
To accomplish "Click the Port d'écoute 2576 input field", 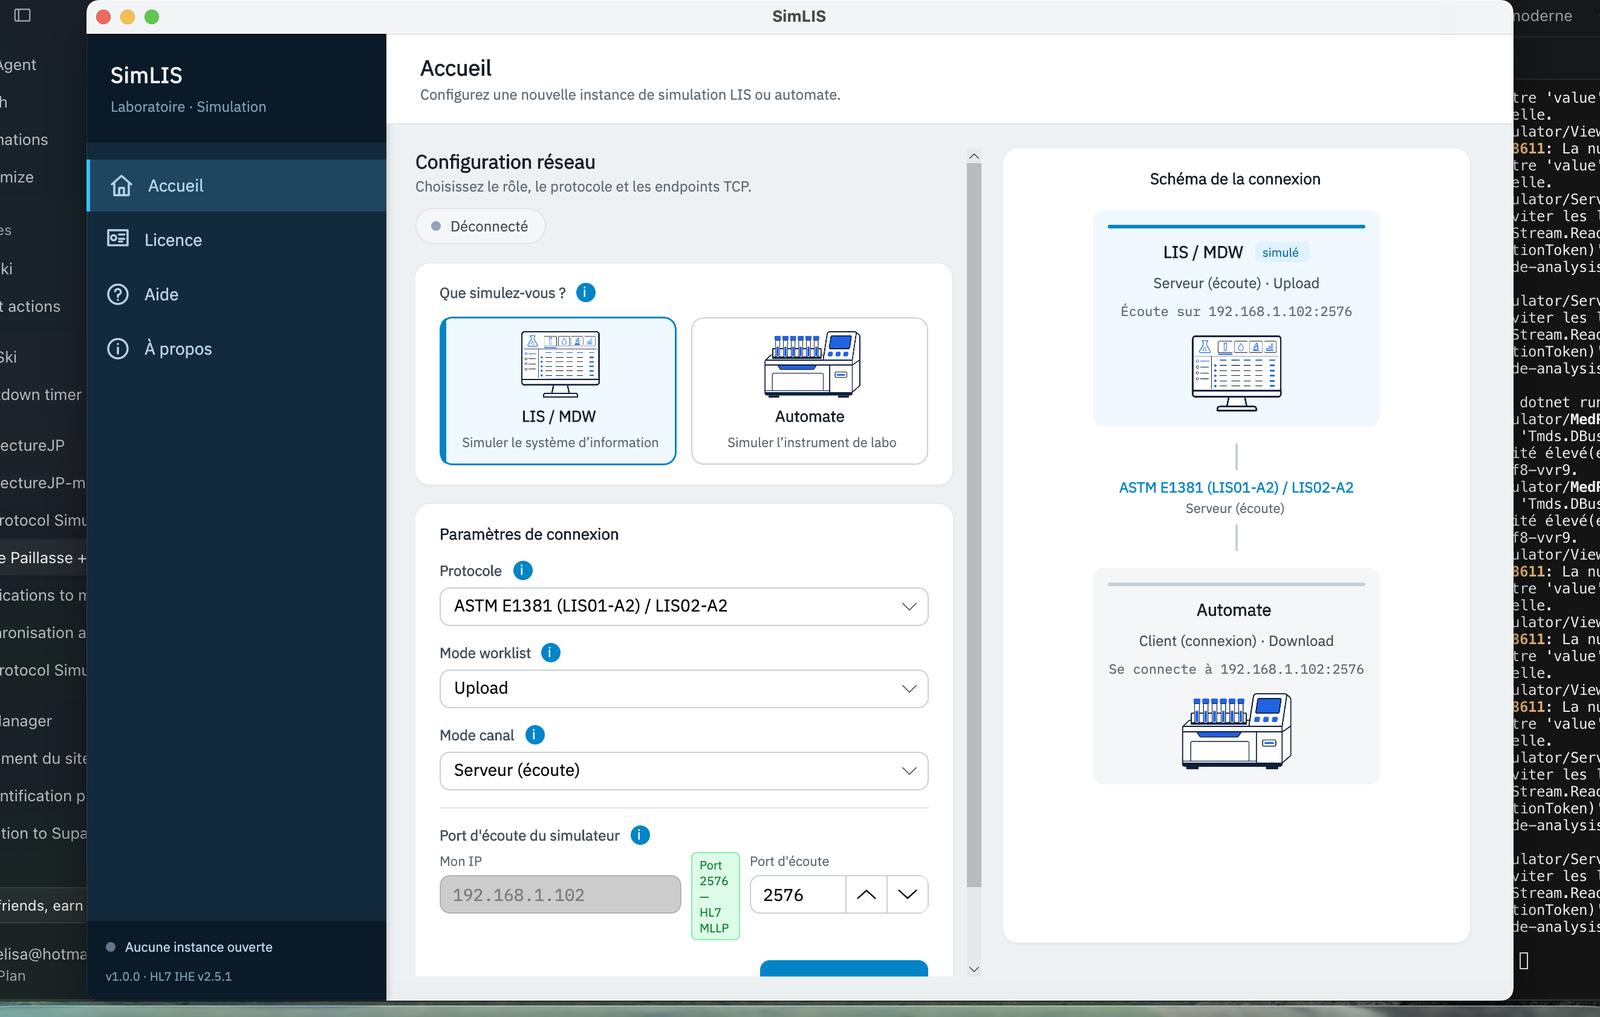I will click(798, 895).
